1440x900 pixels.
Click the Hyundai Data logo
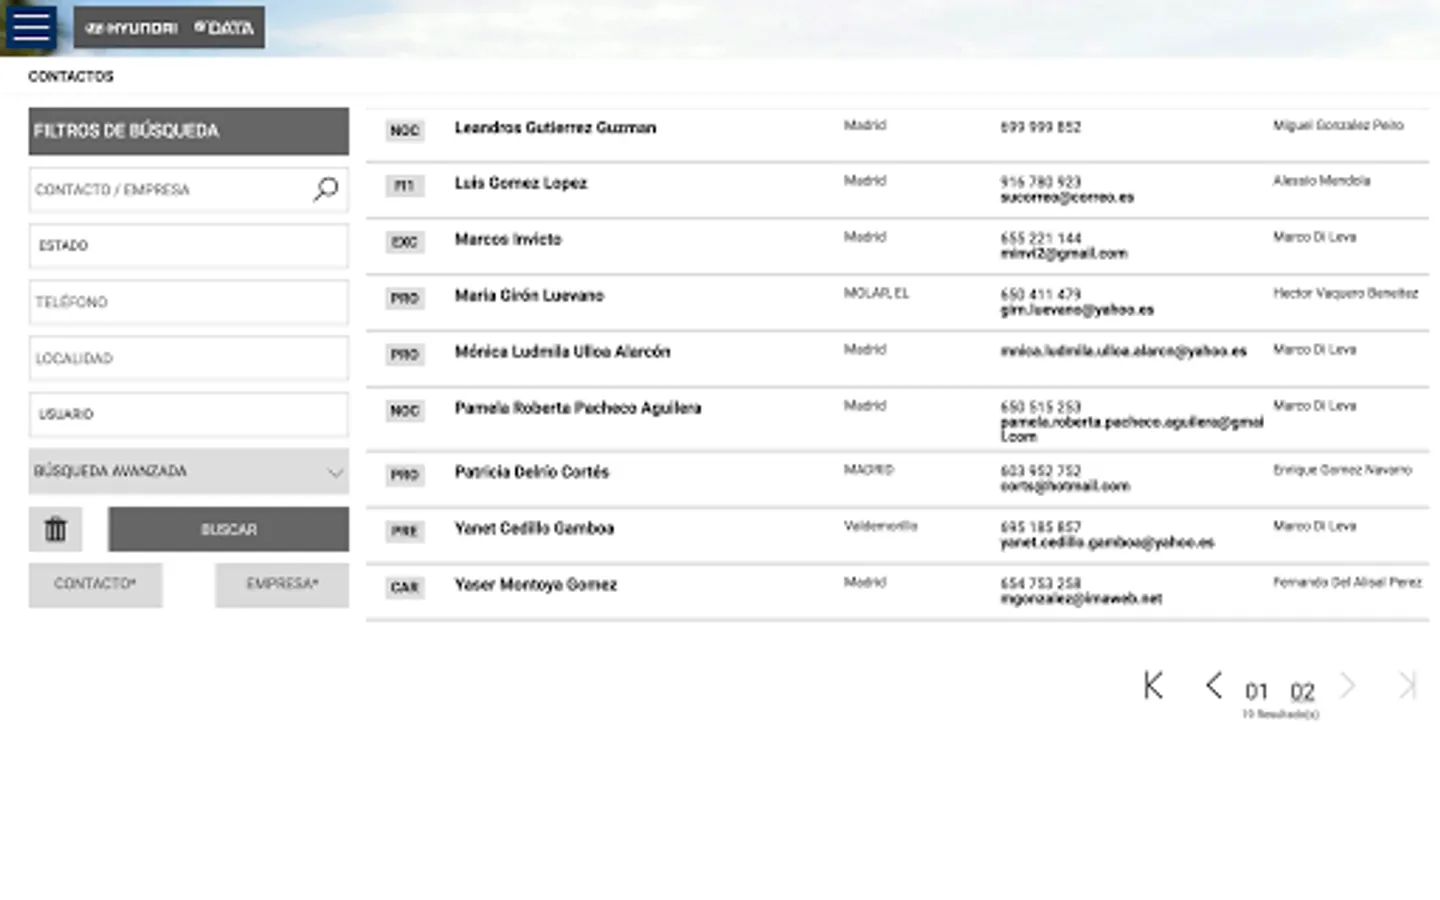[x=169, y=28]
